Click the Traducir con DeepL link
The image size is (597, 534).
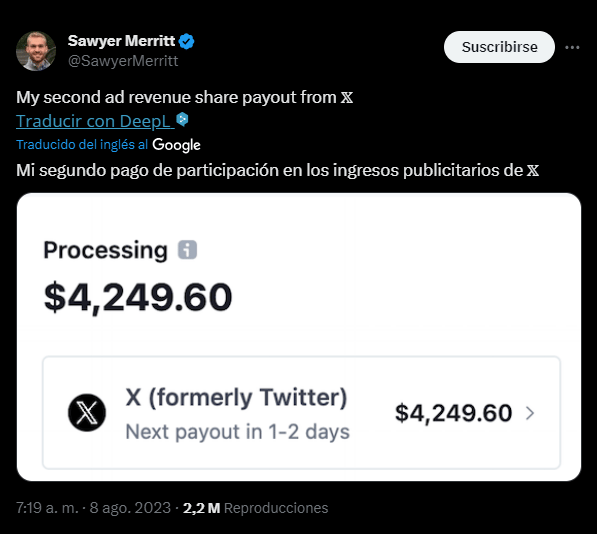95,121
